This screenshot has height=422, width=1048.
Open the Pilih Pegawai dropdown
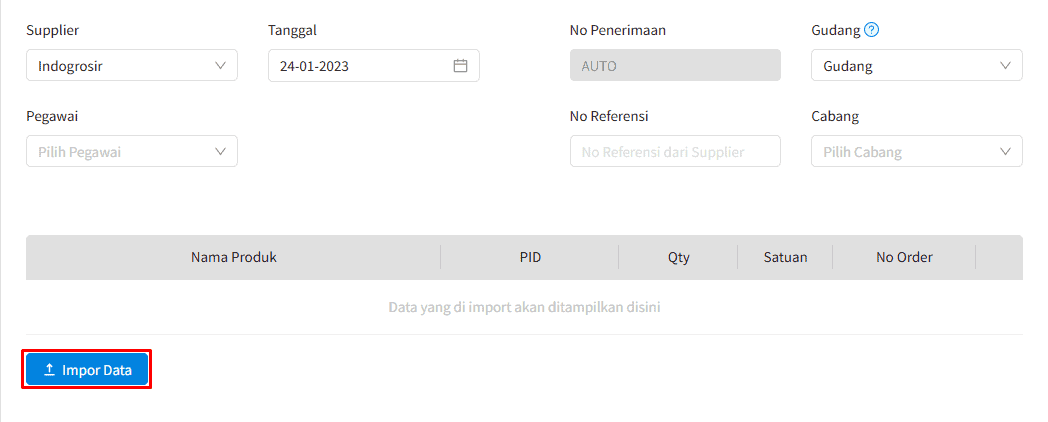(132, 151)
